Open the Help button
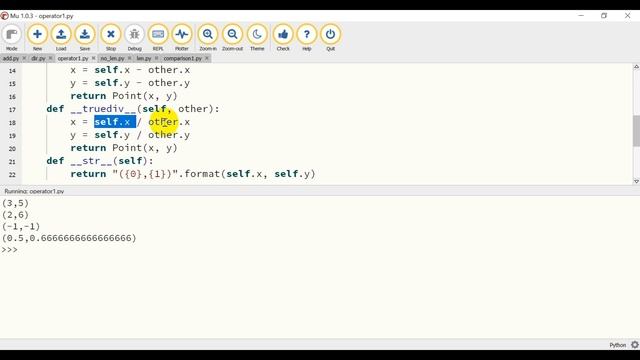 click(307, 37)
